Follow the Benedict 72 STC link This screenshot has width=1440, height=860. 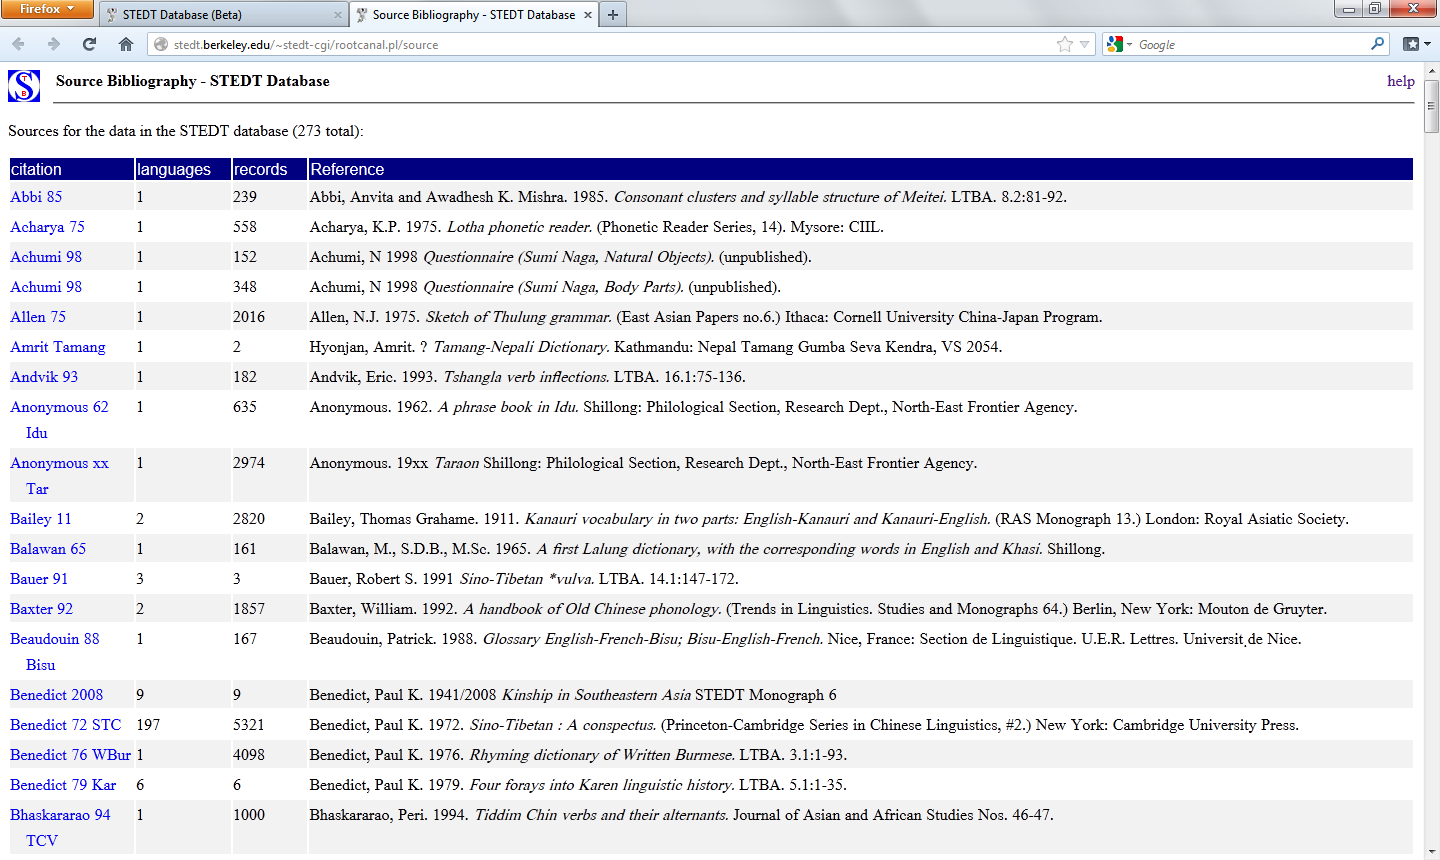[65, 725]
